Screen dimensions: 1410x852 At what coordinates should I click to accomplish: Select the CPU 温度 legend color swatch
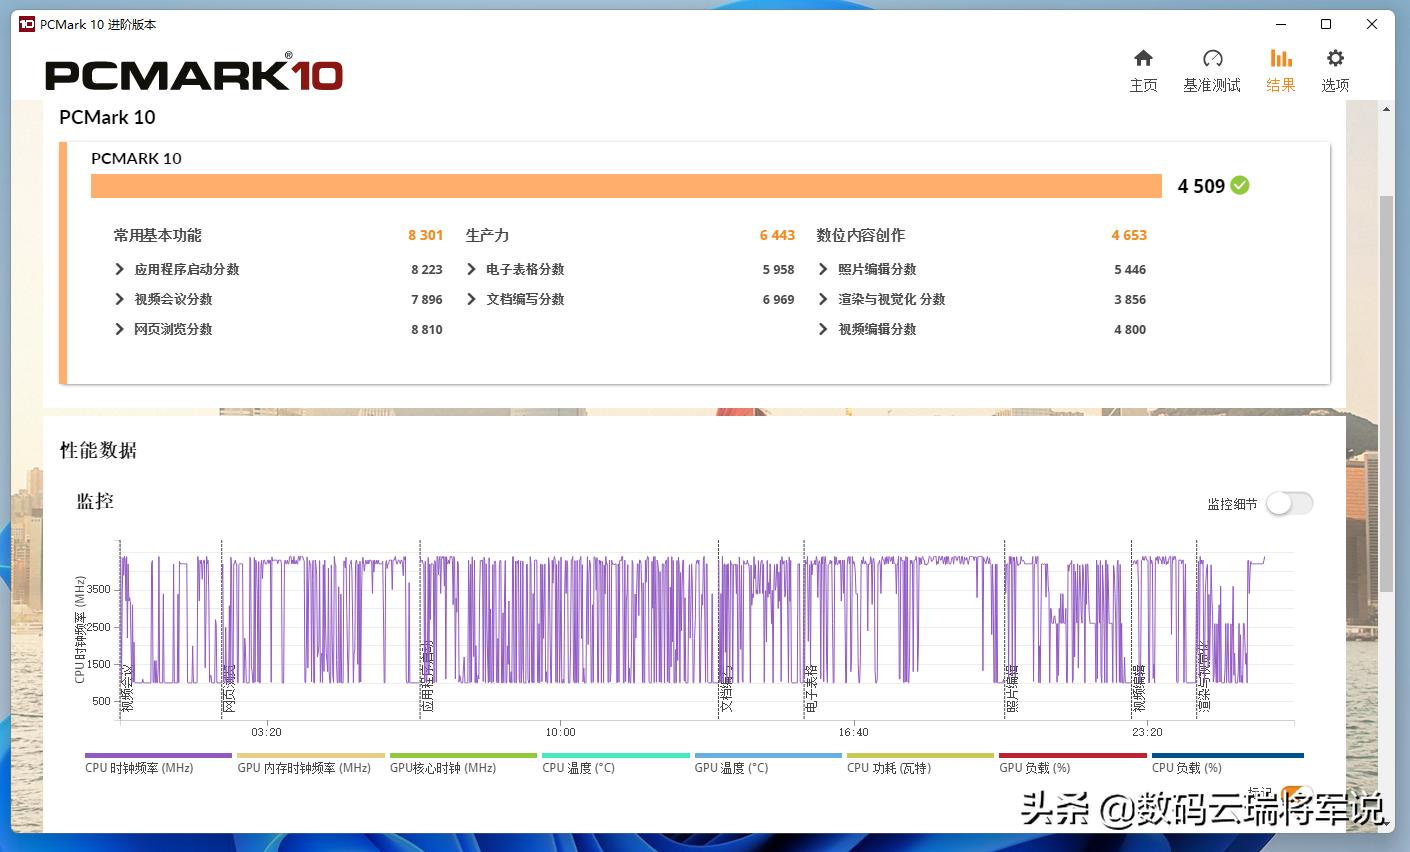614,756
